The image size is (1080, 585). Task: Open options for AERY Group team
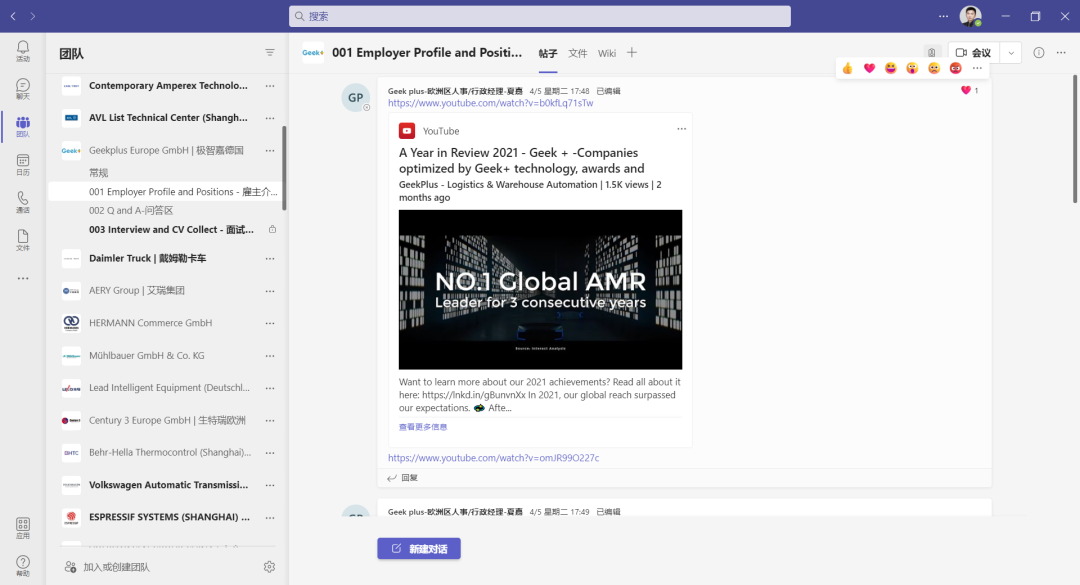pyautogui.click(x=270, y=291)
